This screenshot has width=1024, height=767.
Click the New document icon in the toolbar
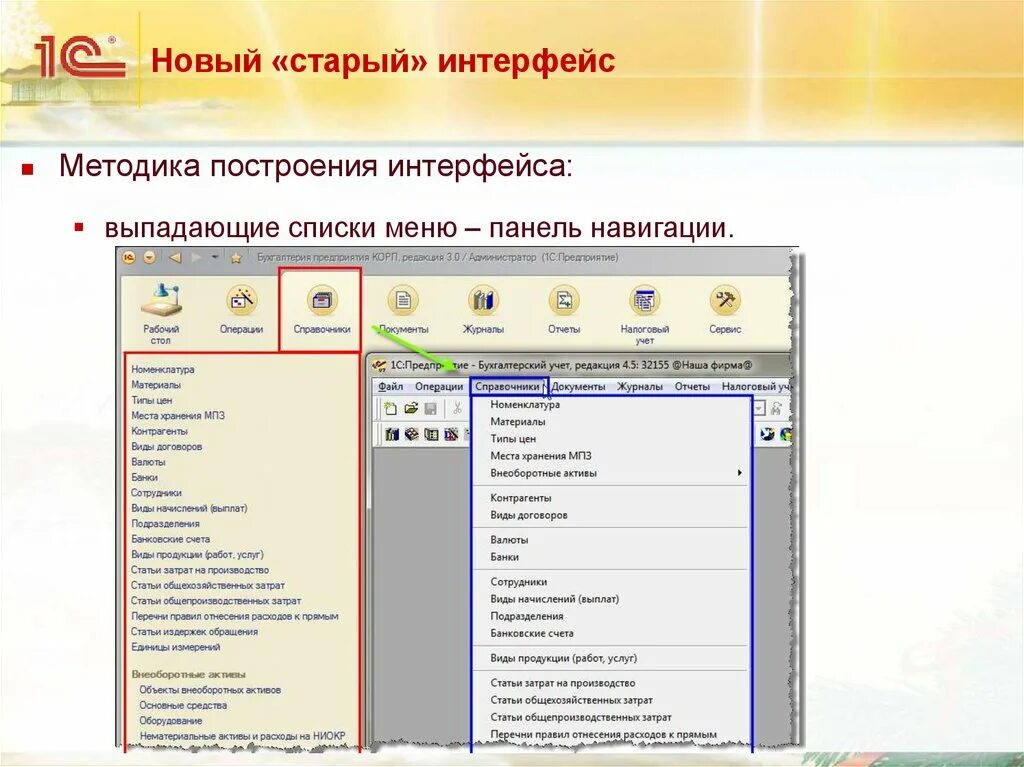point(389,409)
